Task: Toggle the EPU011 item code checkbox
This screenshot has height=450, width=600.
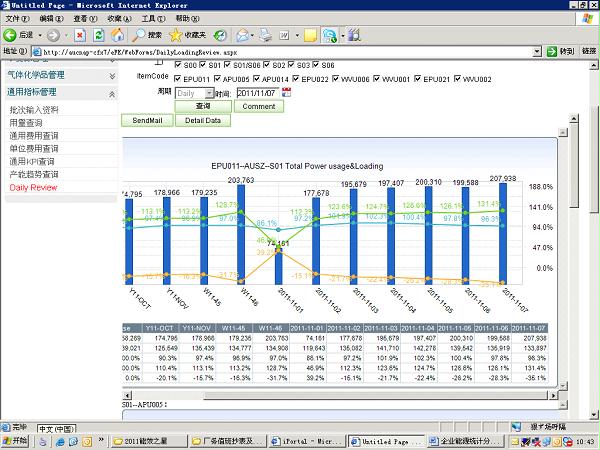Action: pyautogui.click(x=177, y=78)
